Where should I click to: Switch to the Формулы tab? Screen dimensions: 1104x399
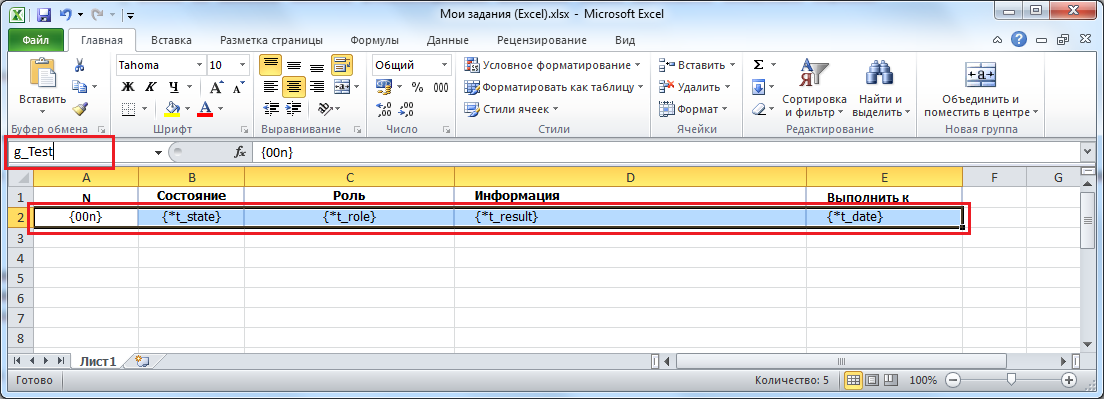pyautogui.click(x=375, y=40)
